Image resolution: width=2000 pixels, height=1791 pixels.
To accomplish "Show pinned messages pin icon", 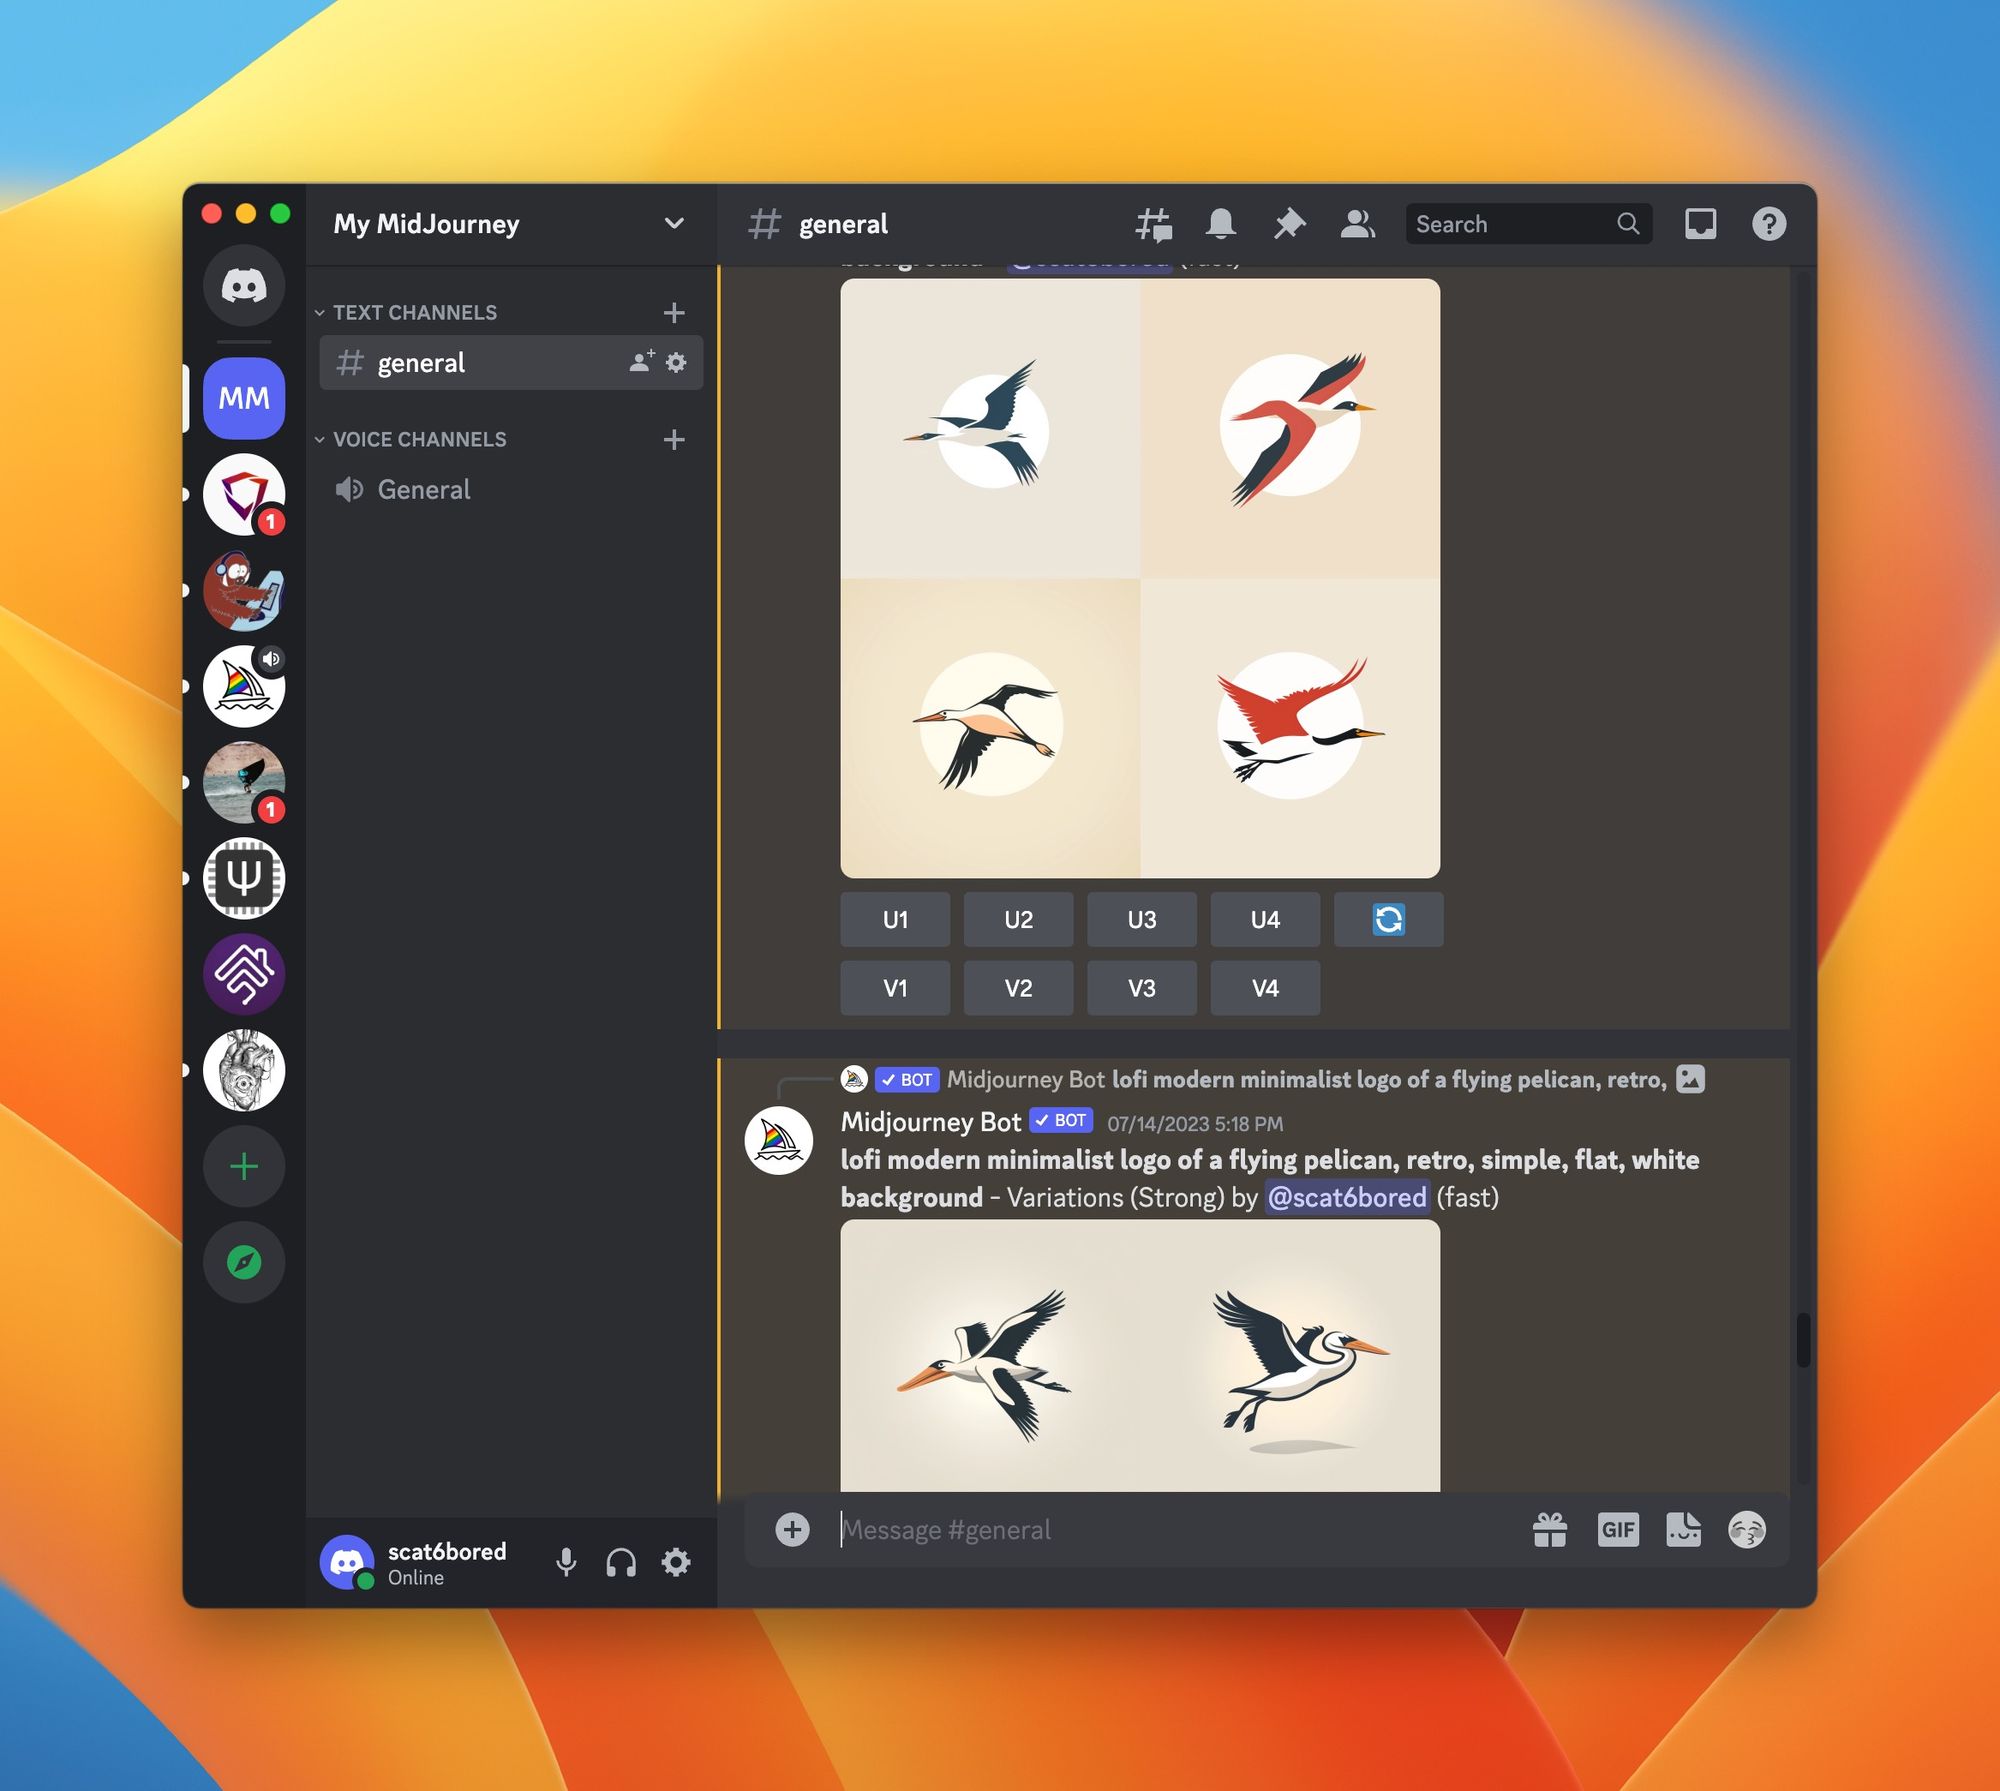I will point(1289,224).
